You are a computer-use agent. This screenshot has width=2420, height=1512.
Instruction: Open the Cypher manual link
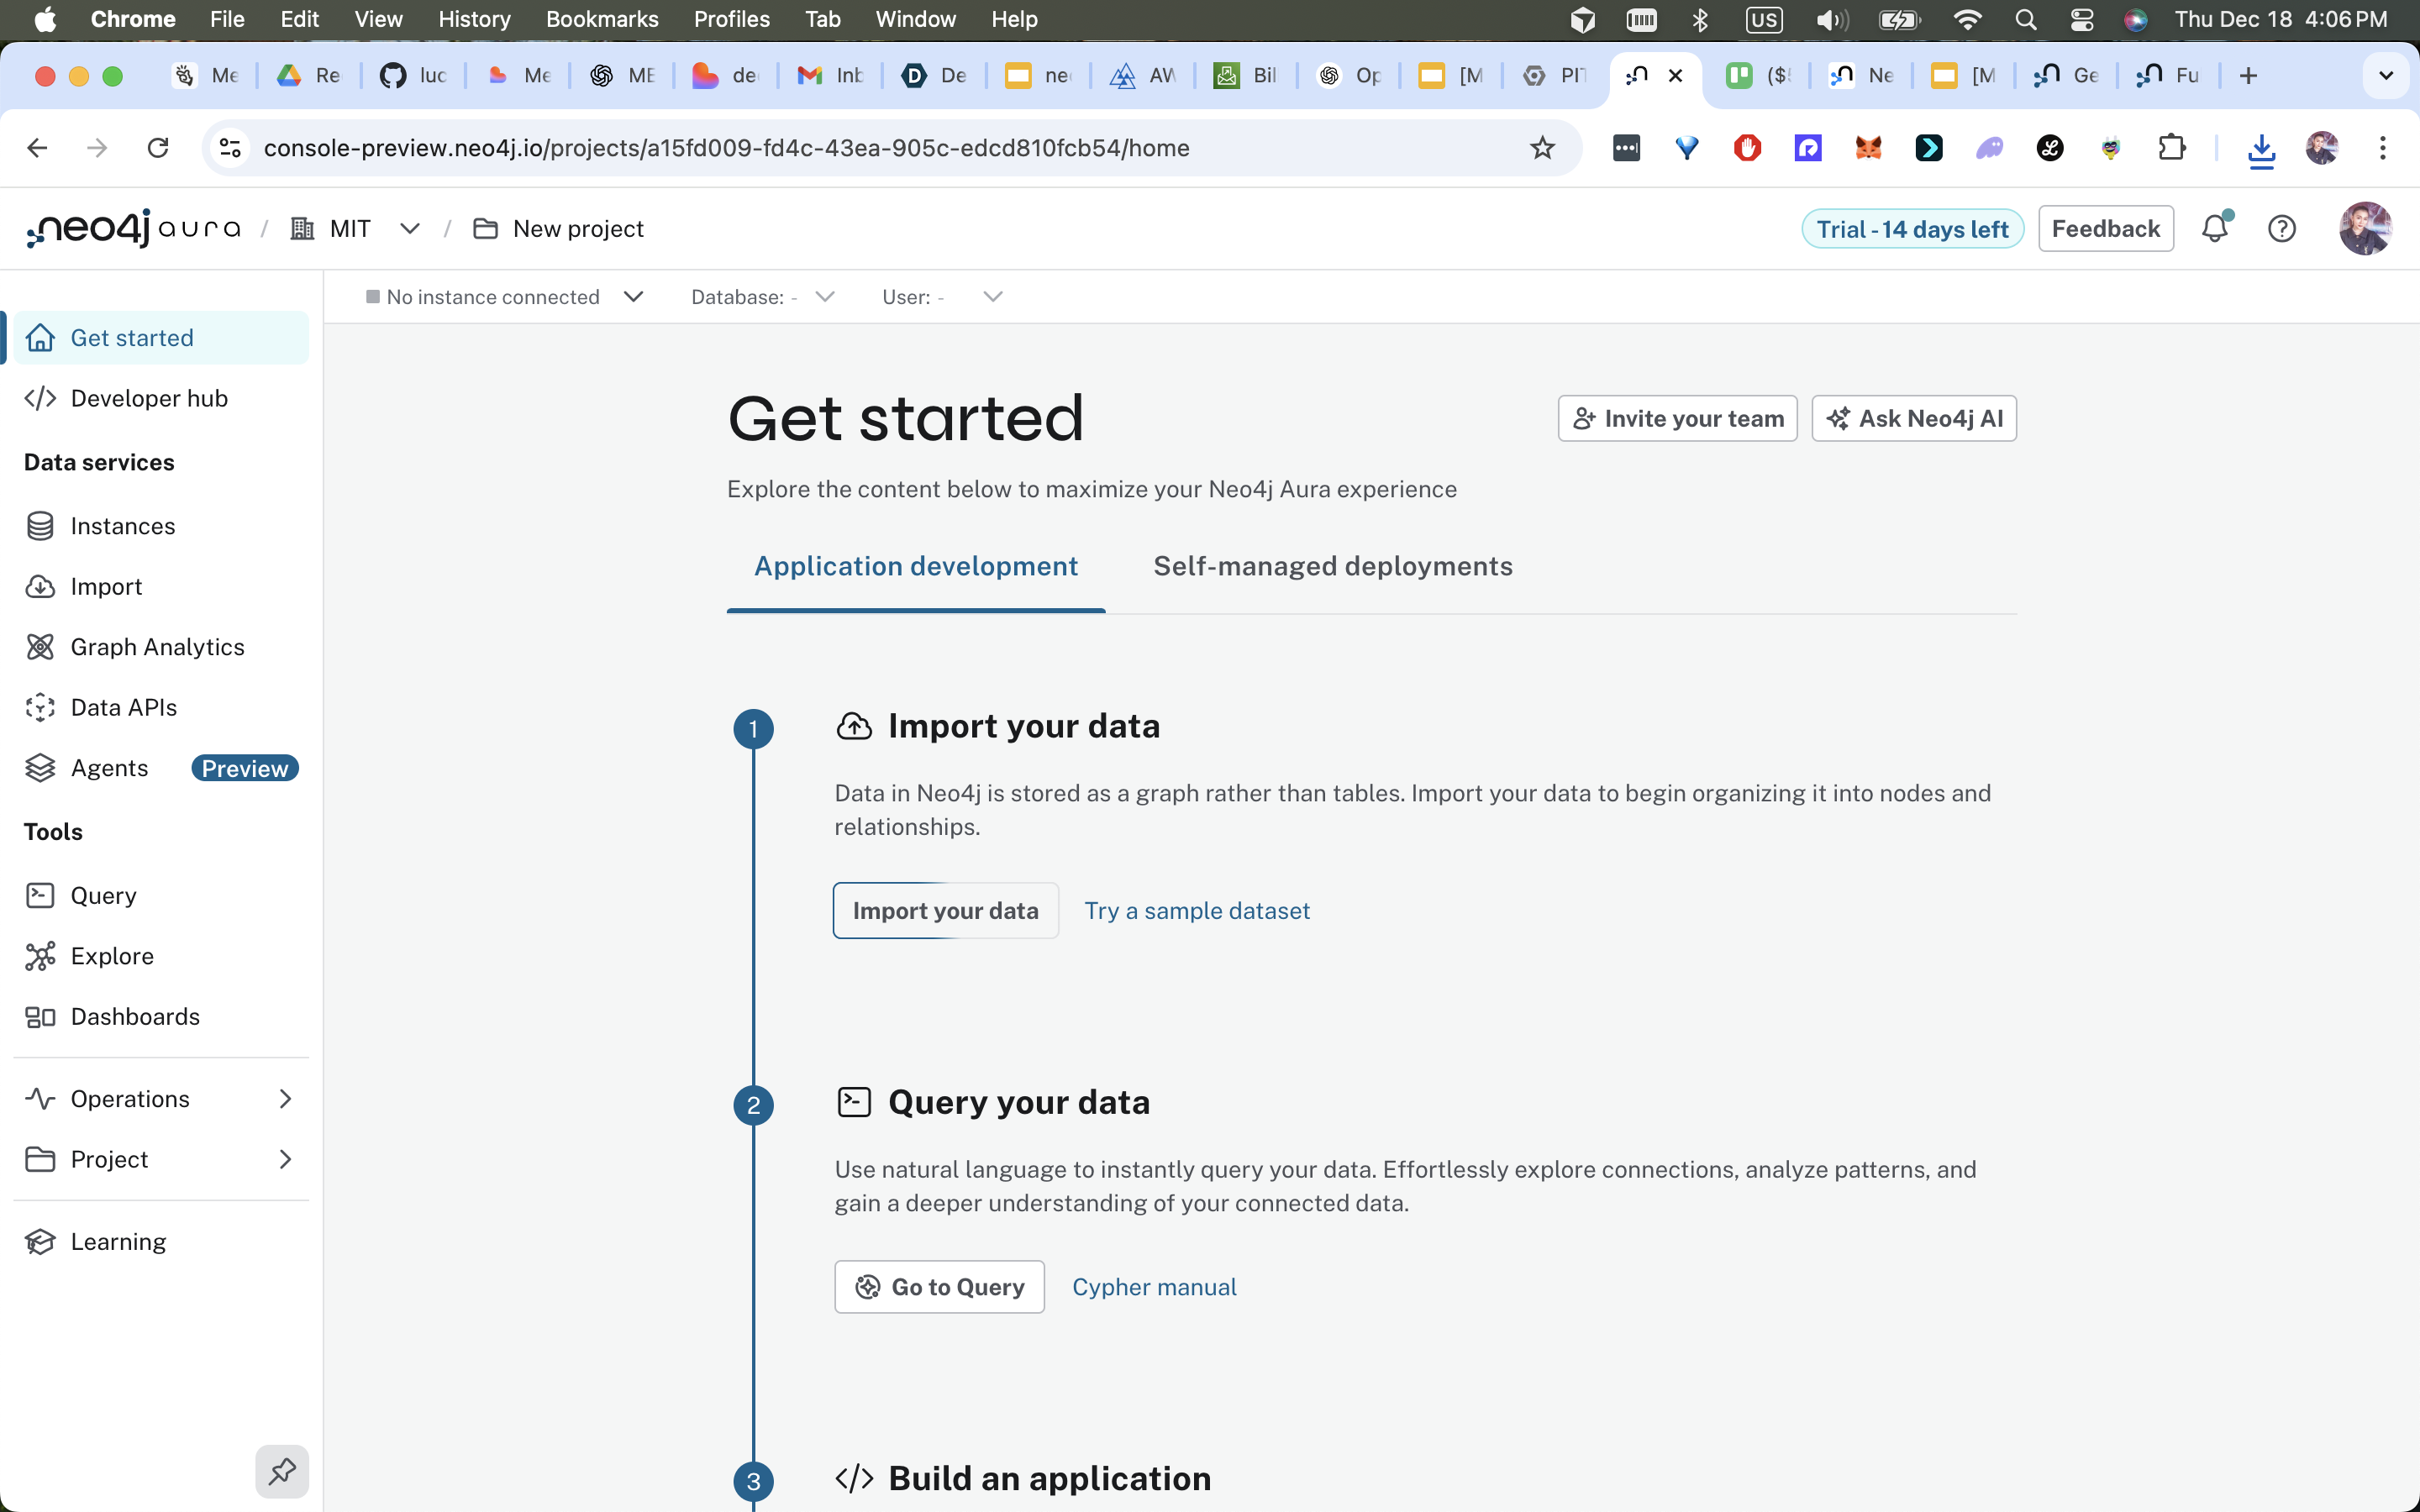click(x=1153, y=1287)
